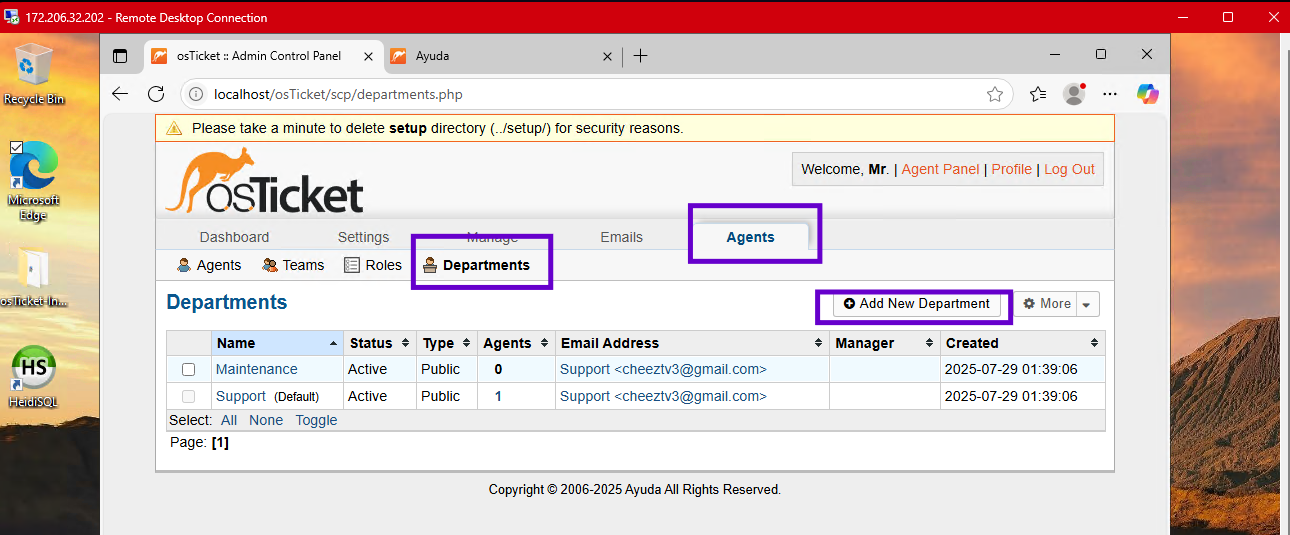Add this page to favorites star
Viewport: 1290px width, 535px height.
click(995, 94)
